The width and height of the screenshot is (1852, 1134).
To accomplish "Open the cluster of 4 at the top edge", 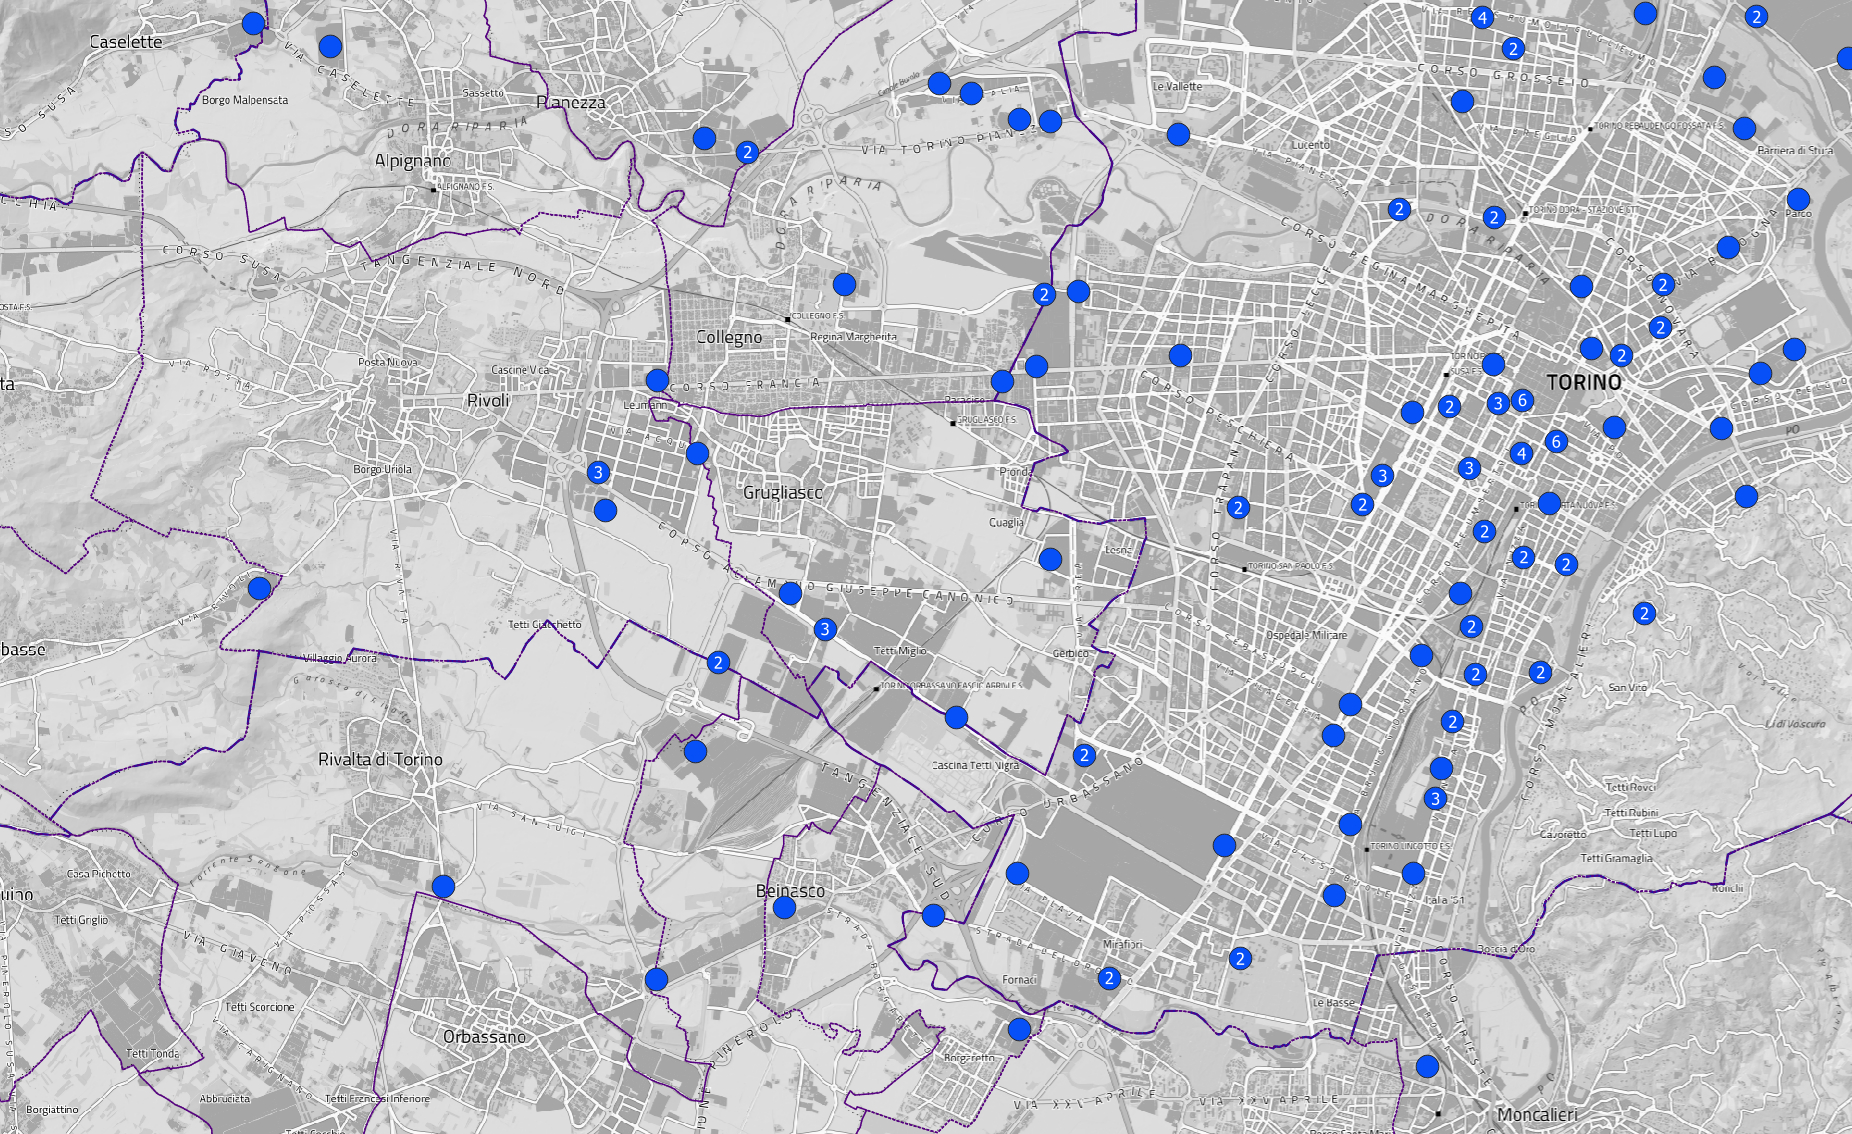I will pyautogui.click(x=1482, y=17).
